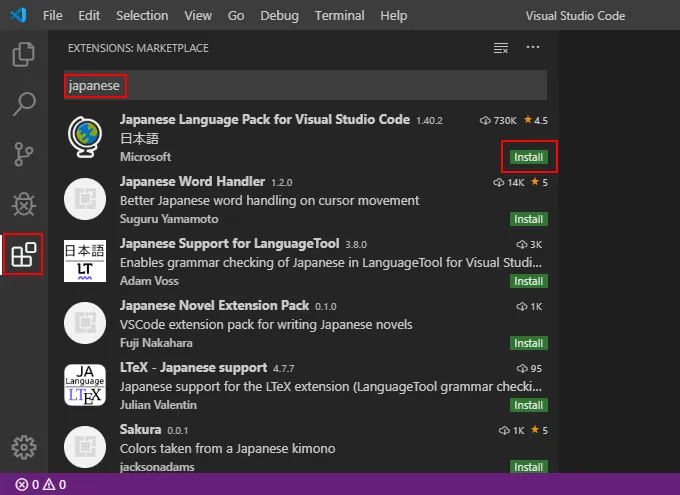Open the Debug view bug icon
680x495 pixels.
[x=23, y=204]
